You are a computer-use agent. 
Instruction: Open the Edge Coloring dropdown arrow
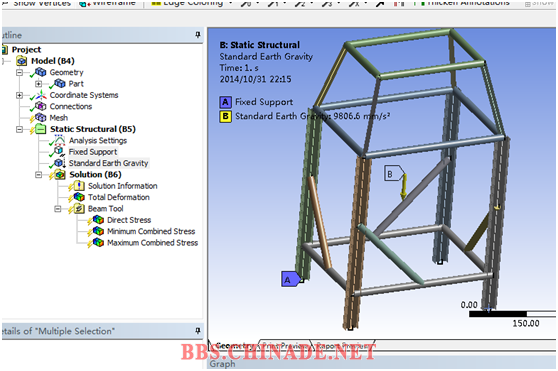(x=231, y=3)
